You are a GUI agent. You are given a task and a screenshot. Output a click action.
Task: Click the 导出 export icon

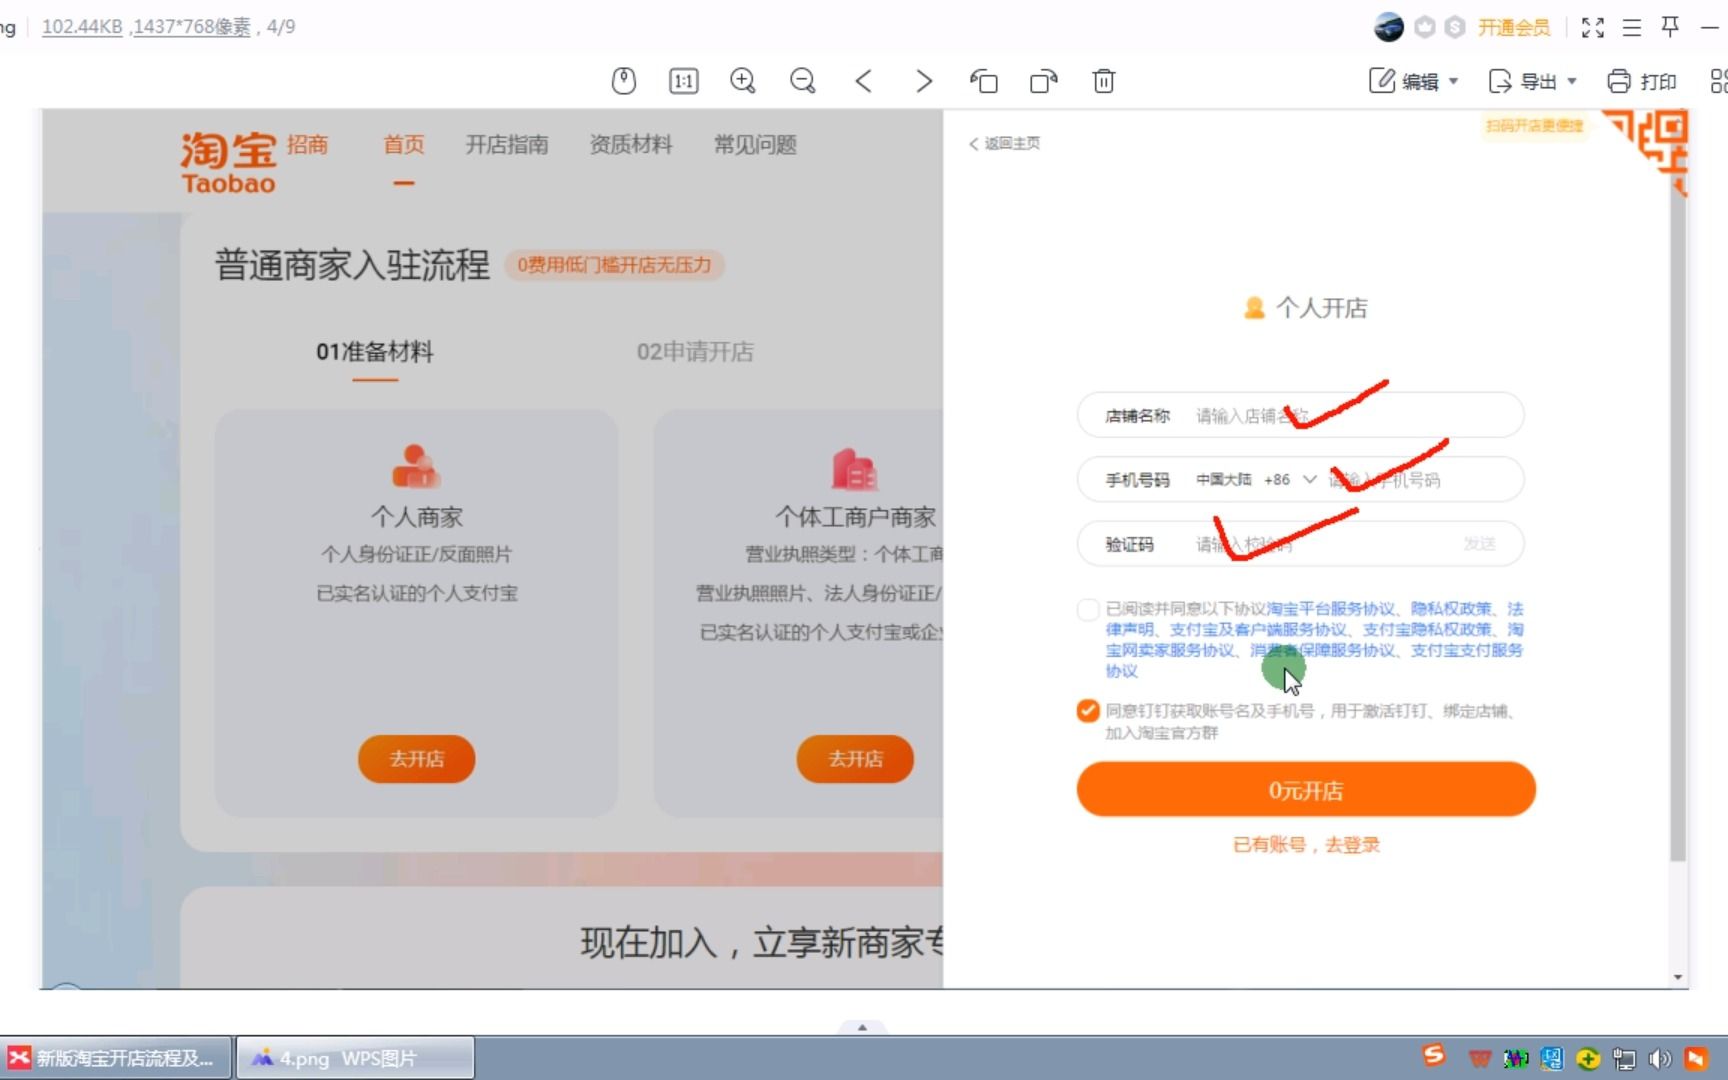tap(1500, 81)
